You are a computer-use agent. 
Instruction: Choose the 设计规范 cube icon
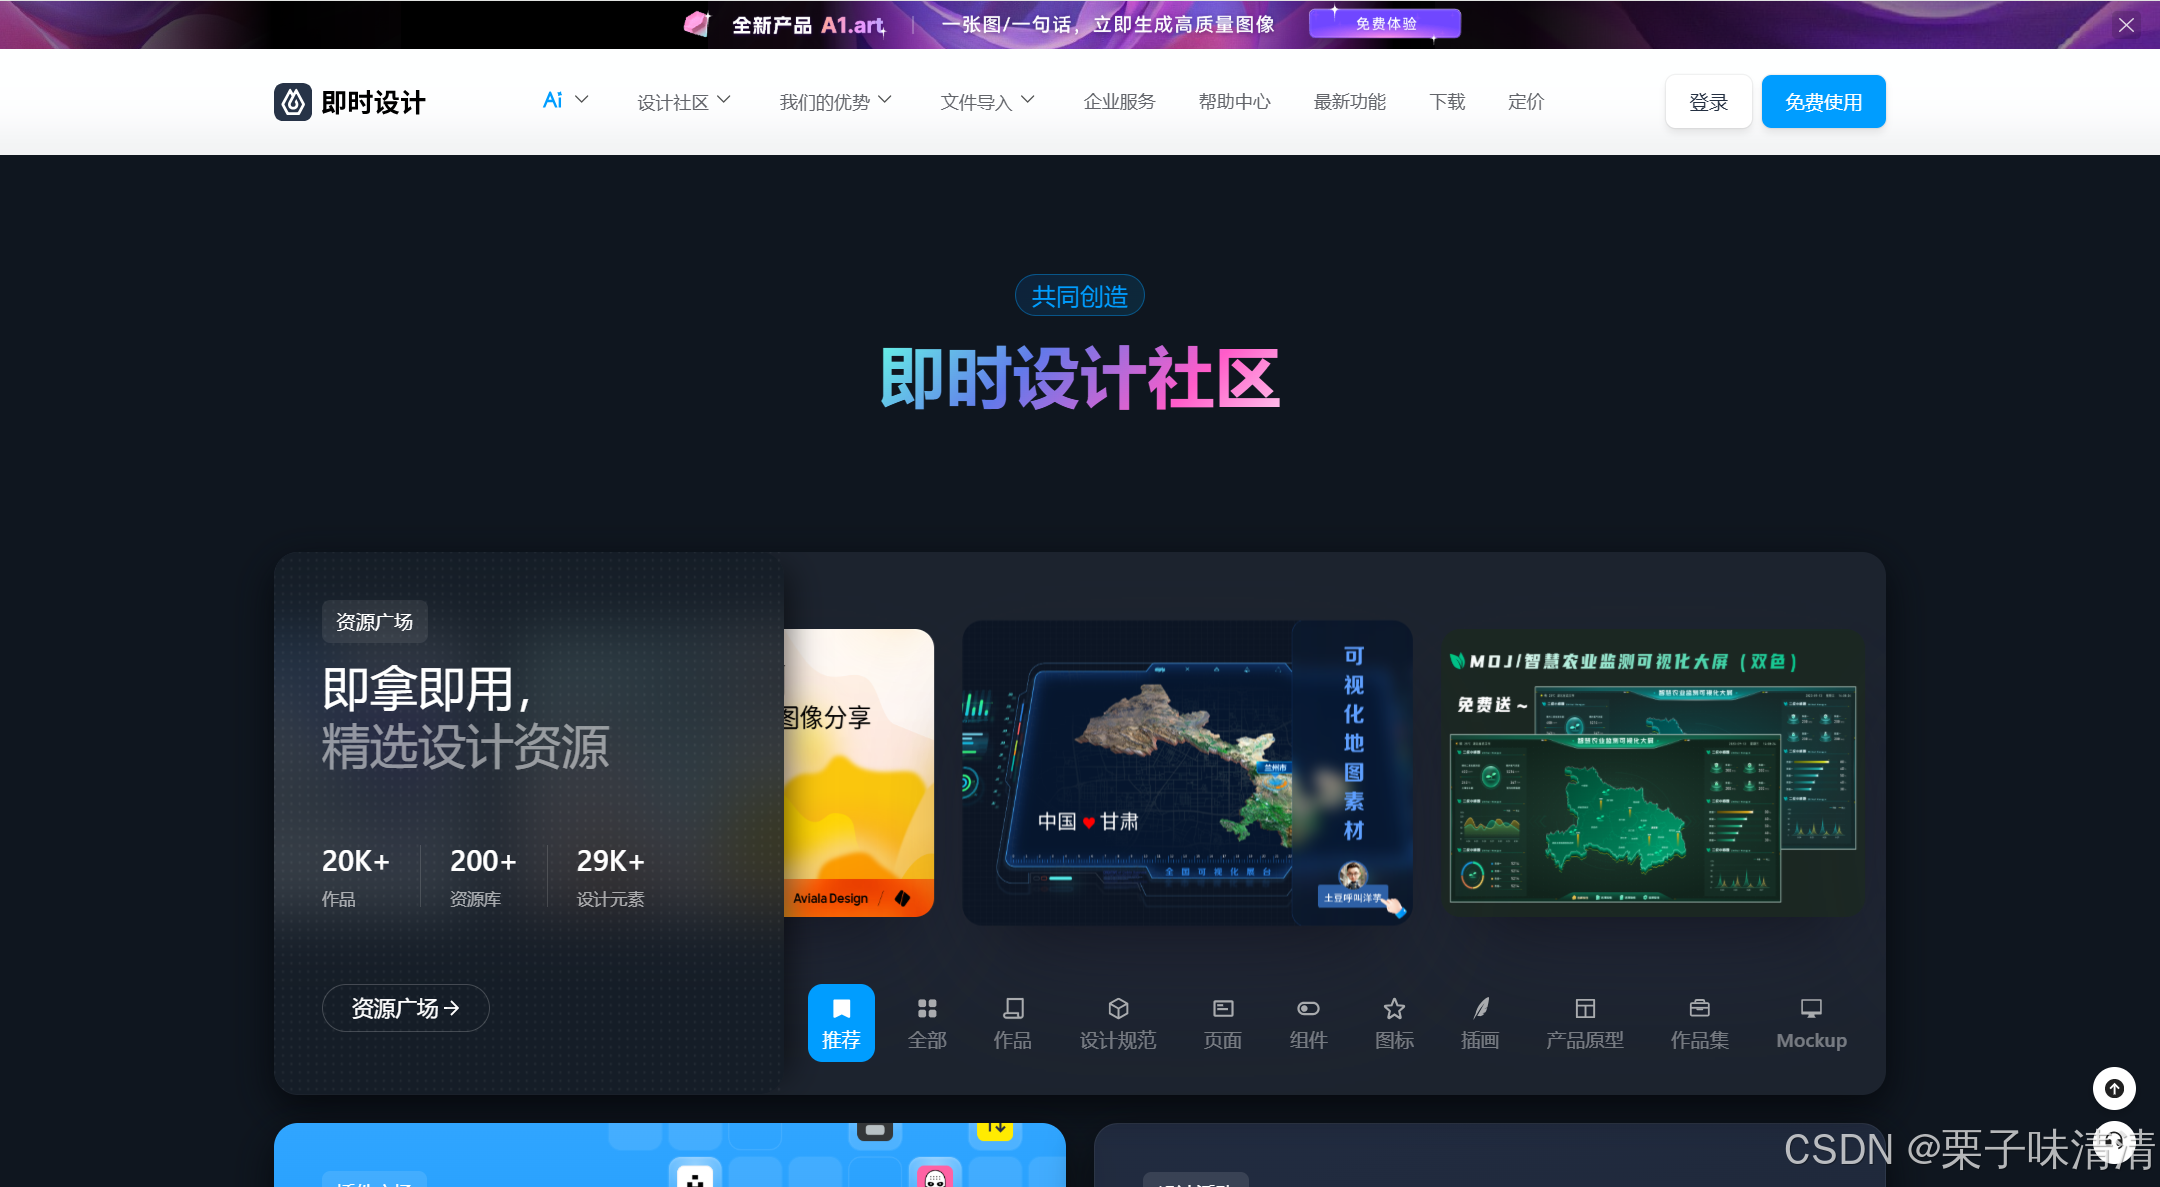click(1118, 1008)
